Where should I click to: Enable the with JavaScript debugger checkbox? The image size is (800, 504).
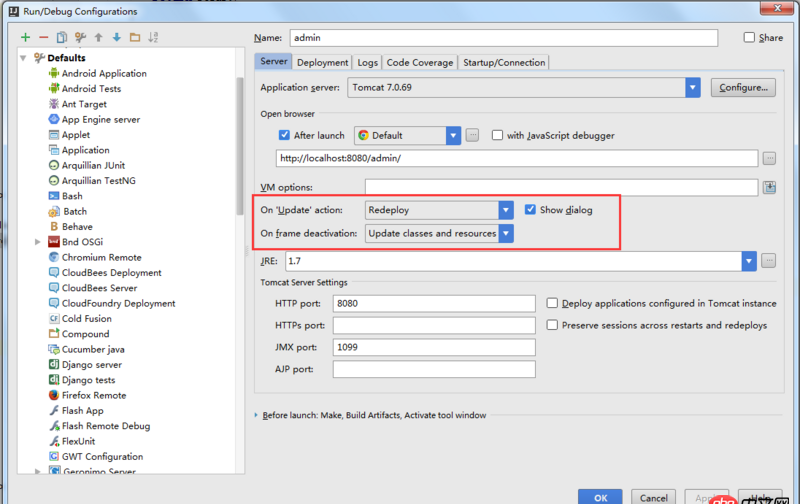497,136
